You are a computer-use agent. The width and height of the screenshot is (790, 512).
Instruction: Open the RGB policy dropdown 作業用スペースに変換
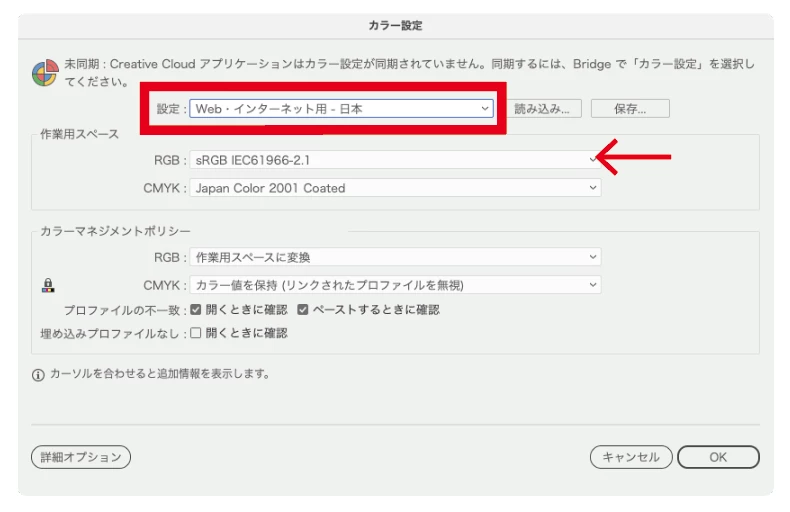point(395,257)
